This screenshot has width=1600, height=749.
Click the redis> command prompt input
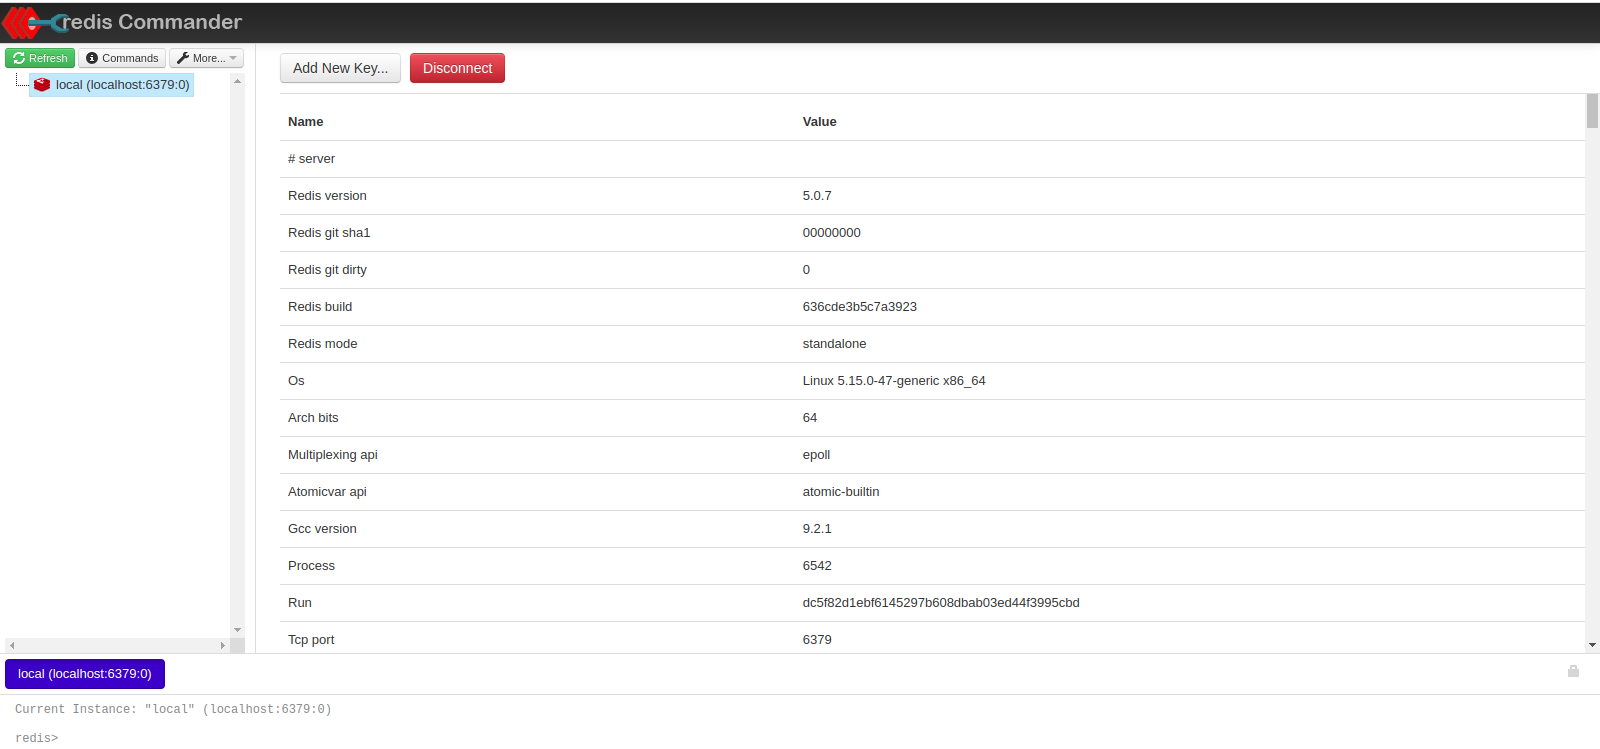[x=400, y=738]
